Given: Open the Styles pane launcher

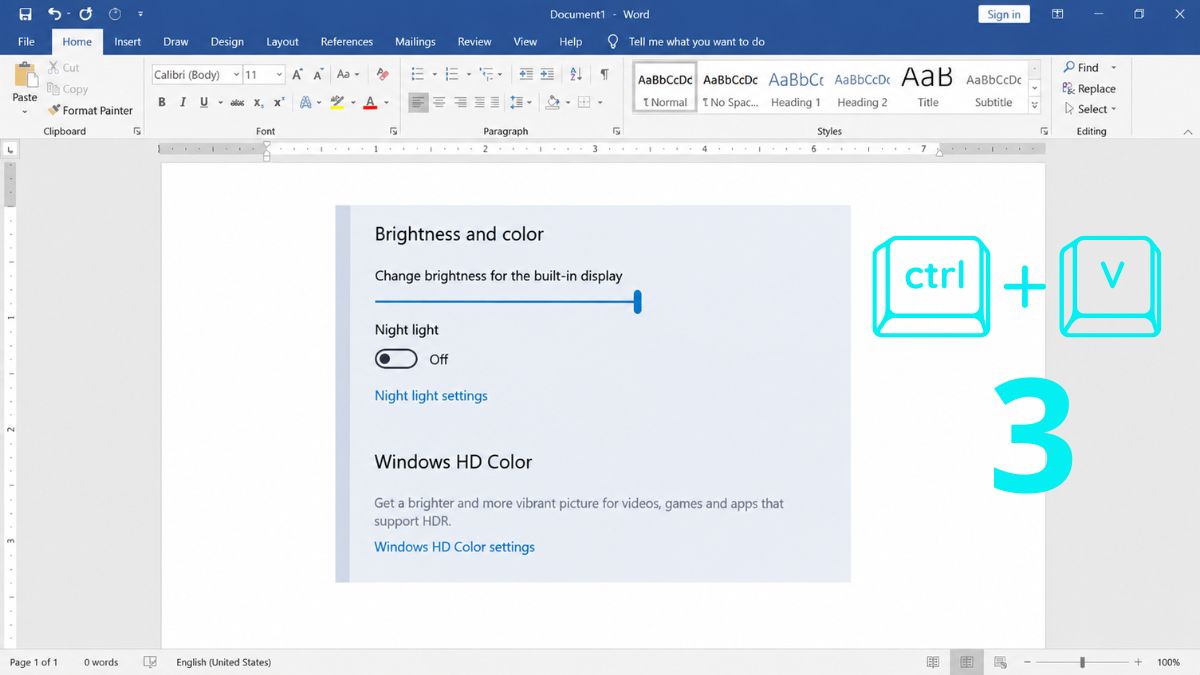Looking at the screenshot, I should (x=1044, y=131).
